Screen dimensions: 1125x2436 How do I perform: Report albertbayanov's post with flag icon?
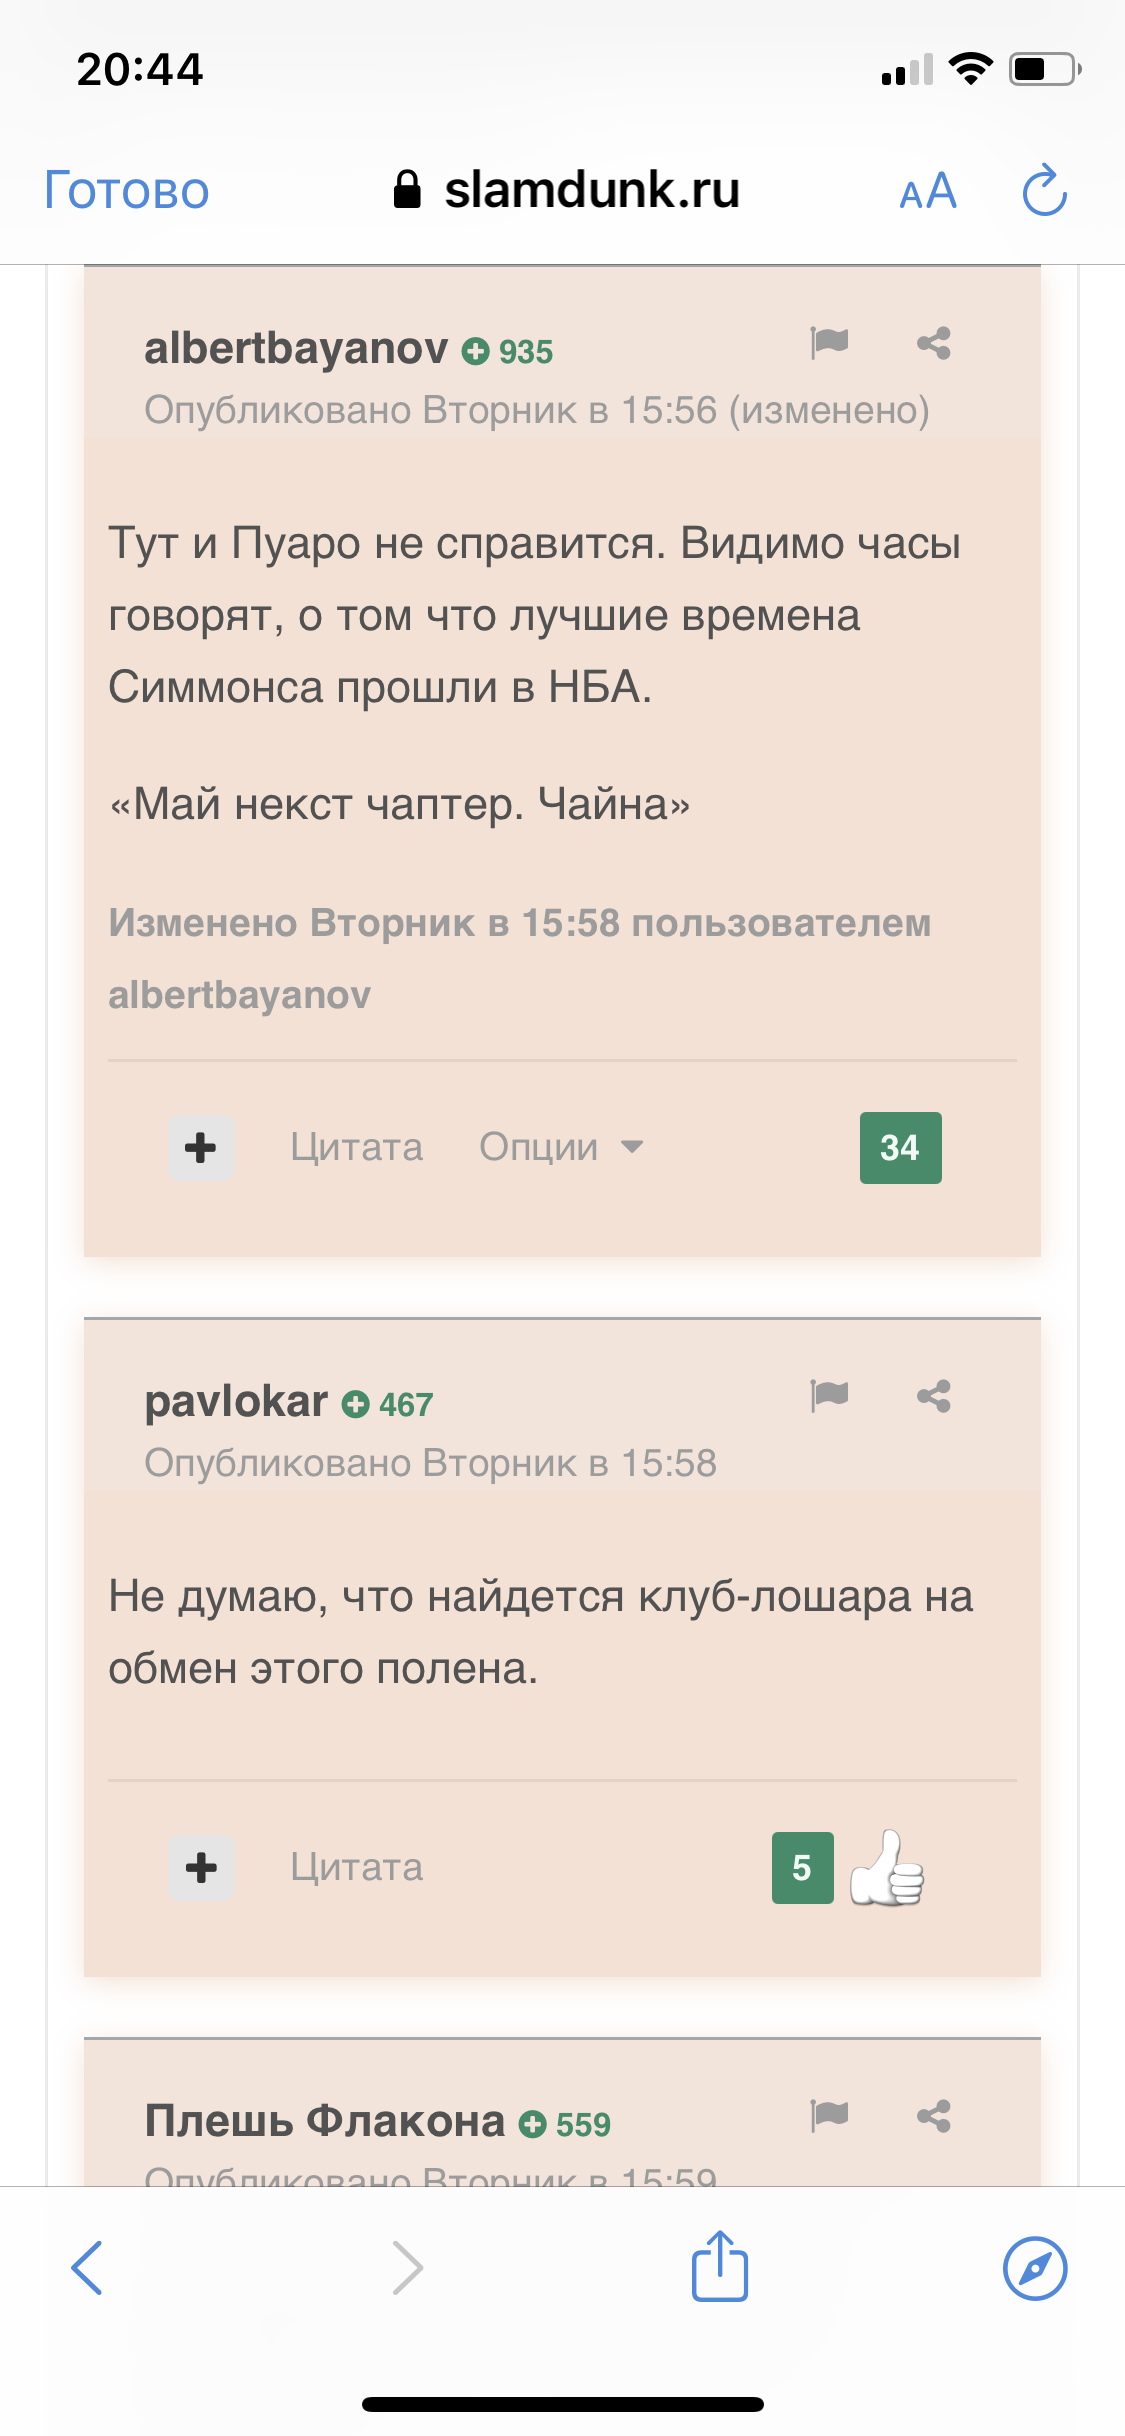point(829,343)
